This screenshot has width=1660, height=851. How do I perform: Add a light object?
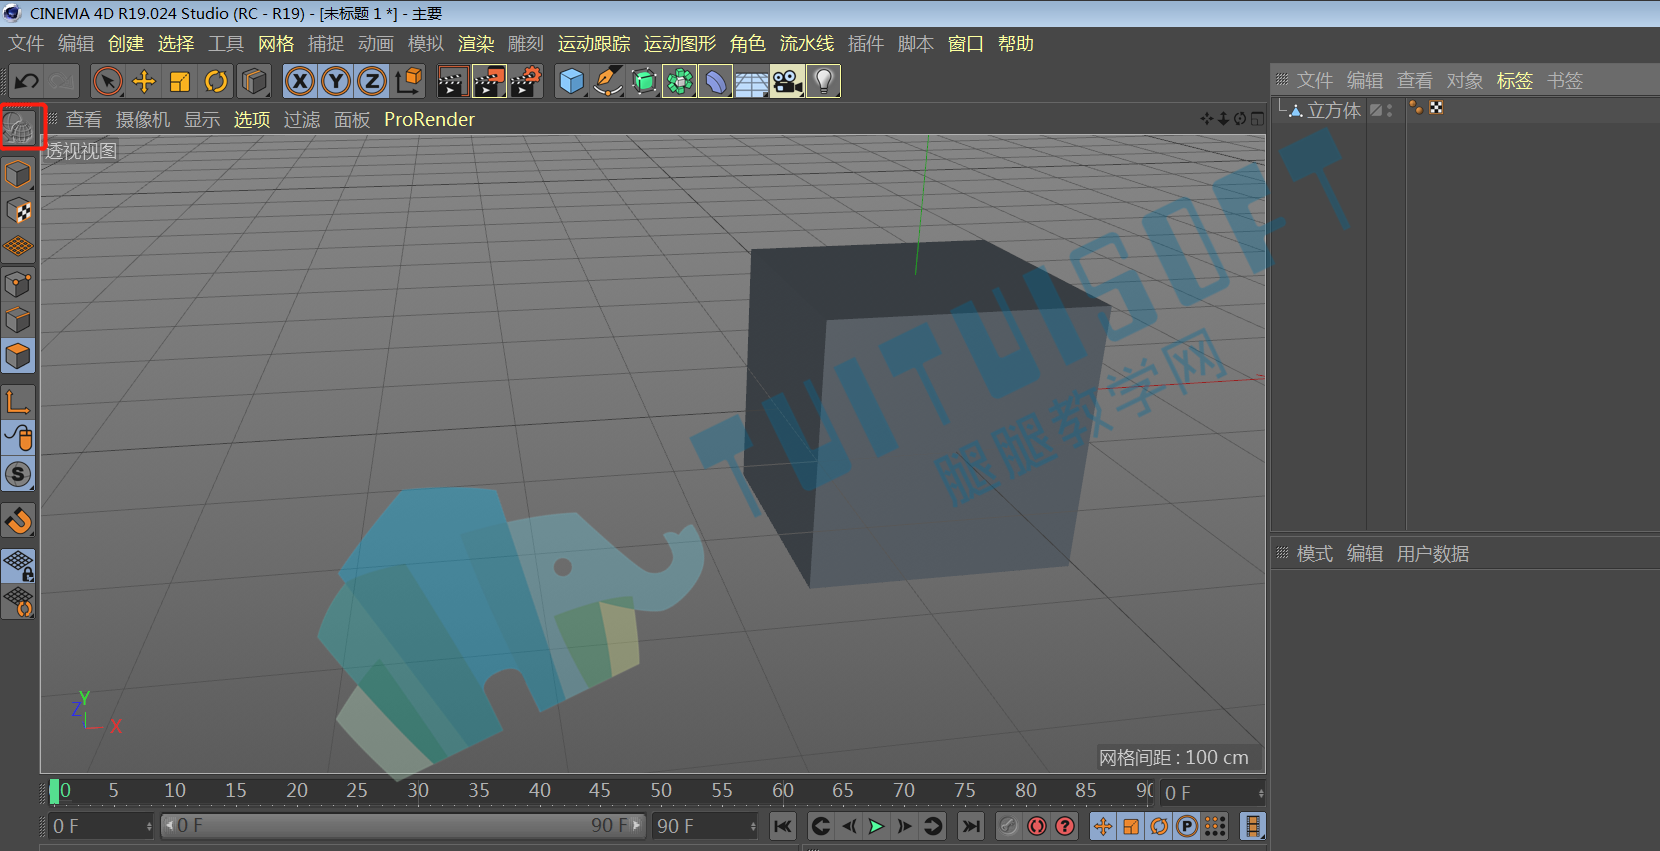point(824,81)
